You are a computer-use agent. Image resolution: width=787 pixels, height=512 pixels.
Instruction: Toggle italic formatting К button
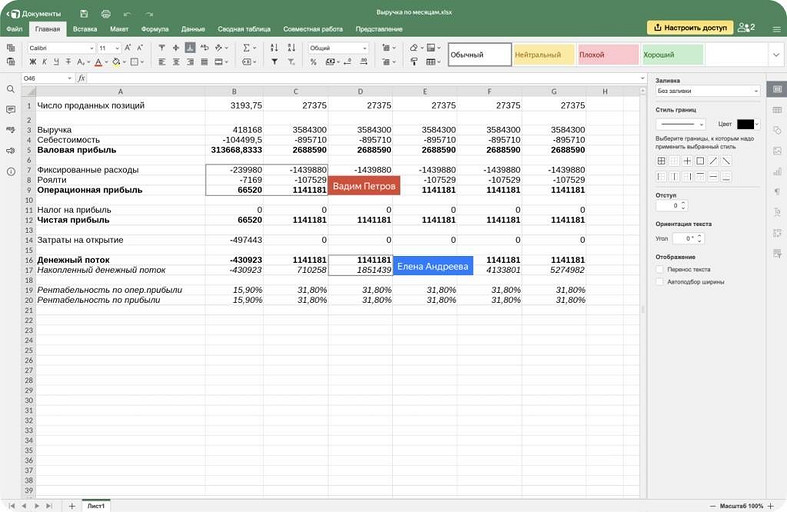[x=45, y=62]
